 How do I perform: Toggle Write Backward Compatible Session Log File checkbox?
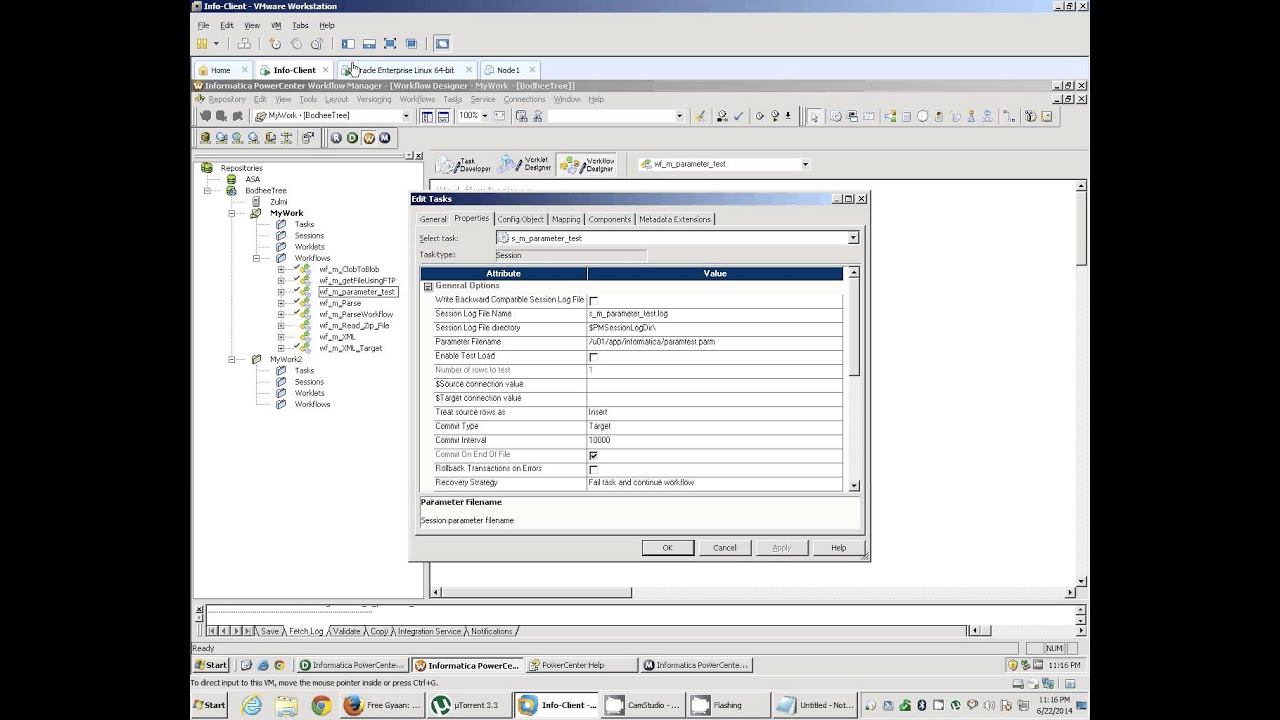point(593,300)
